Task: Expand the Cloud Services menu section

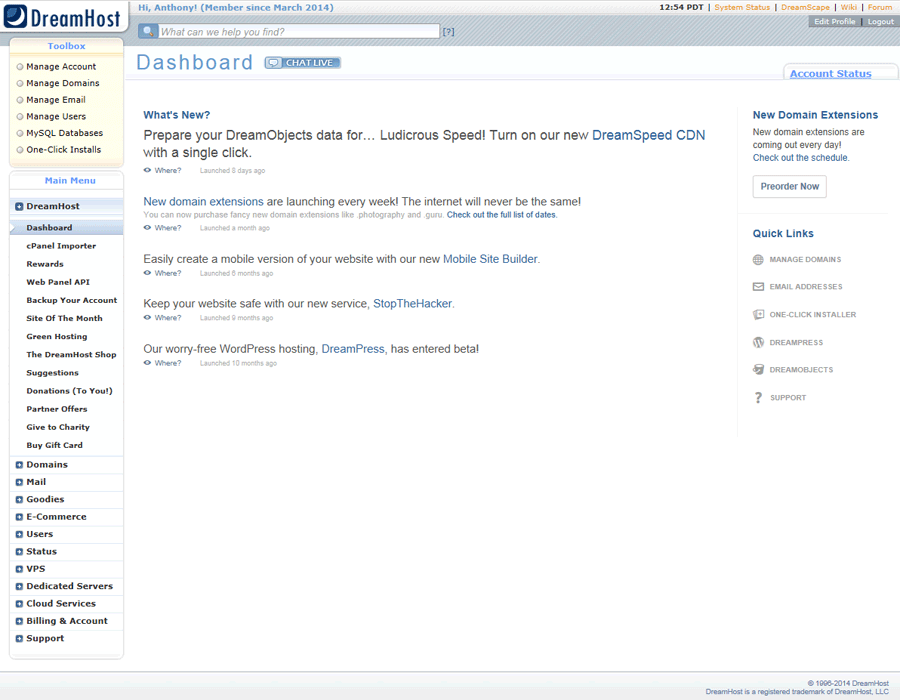Action: point(19,604)
